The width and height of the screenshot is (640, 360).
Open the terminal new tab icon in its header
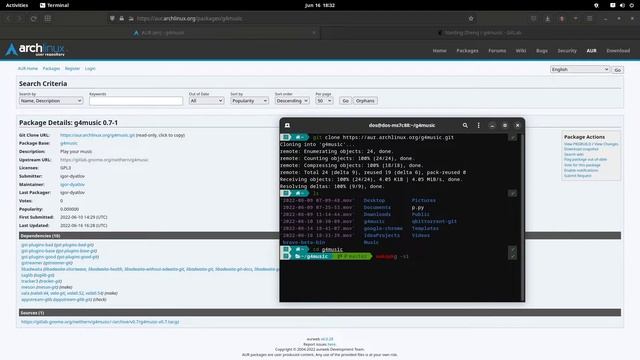(x=287, y=125)
